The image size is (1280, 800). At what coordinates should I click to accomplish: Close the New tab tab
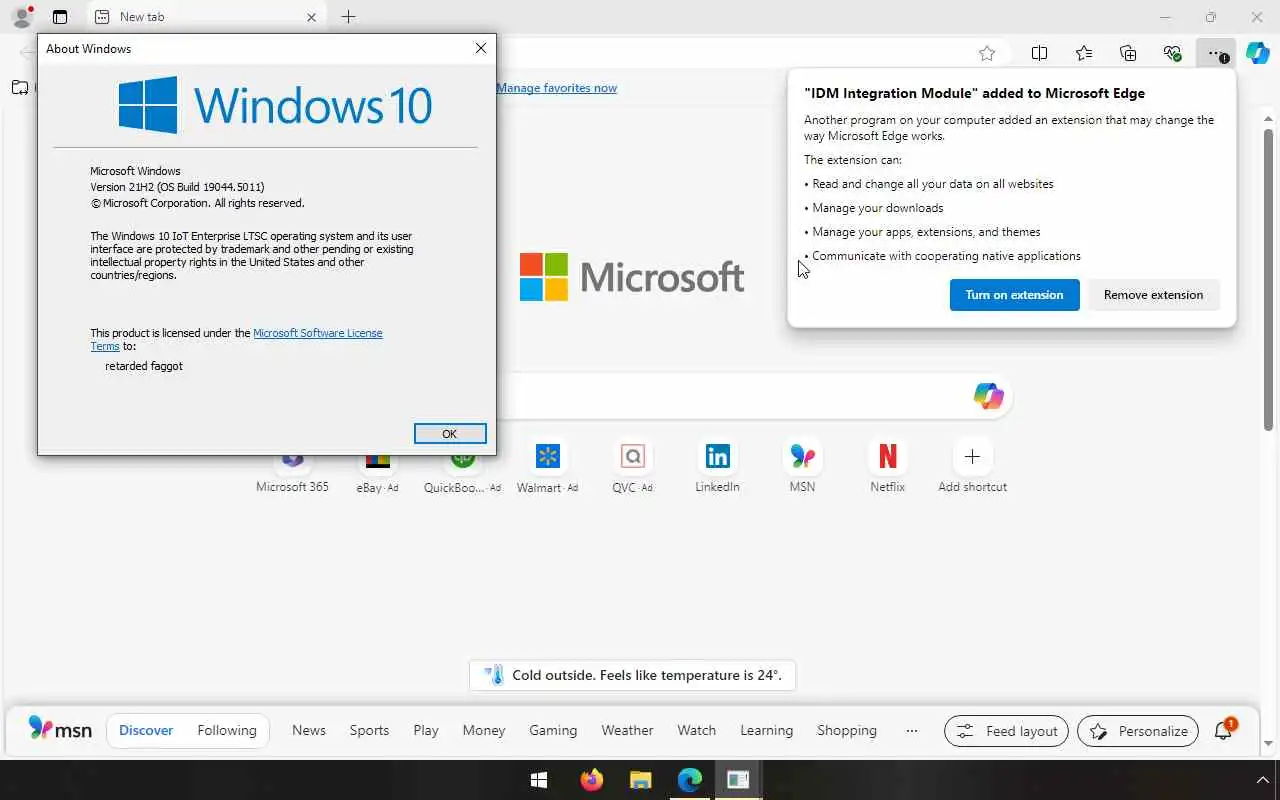tap(311, 17)
